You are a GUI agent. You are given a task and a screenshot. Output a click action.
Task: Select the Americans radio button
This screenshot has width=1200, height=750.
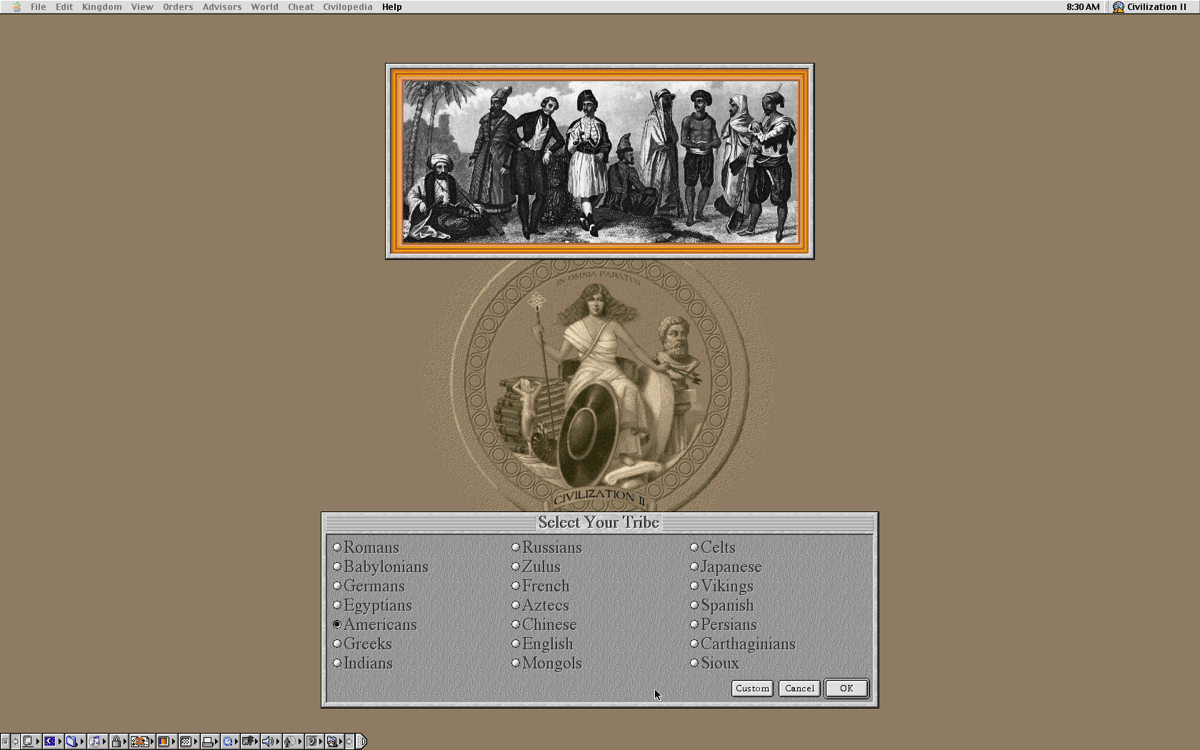click(374, 624)
